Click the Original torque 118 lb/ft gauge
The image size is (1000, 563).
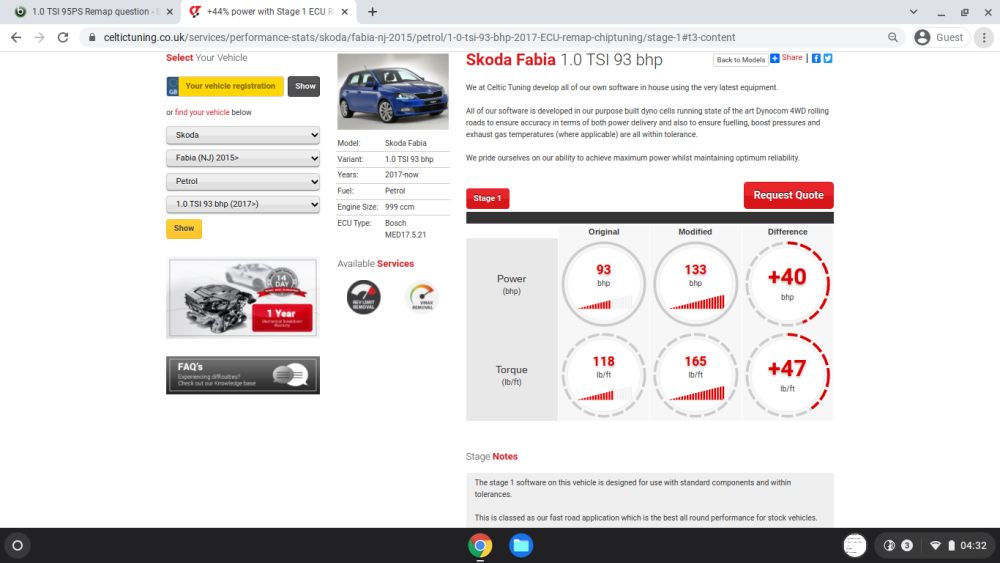(603, 376)
